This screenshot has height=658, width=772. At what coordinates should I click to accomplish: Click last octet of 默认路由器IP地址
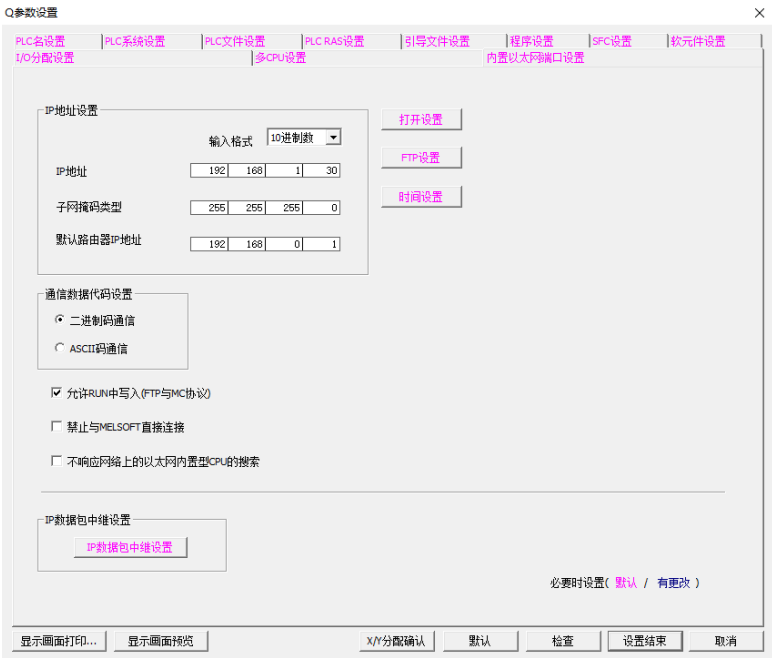[x=322, y=243]
